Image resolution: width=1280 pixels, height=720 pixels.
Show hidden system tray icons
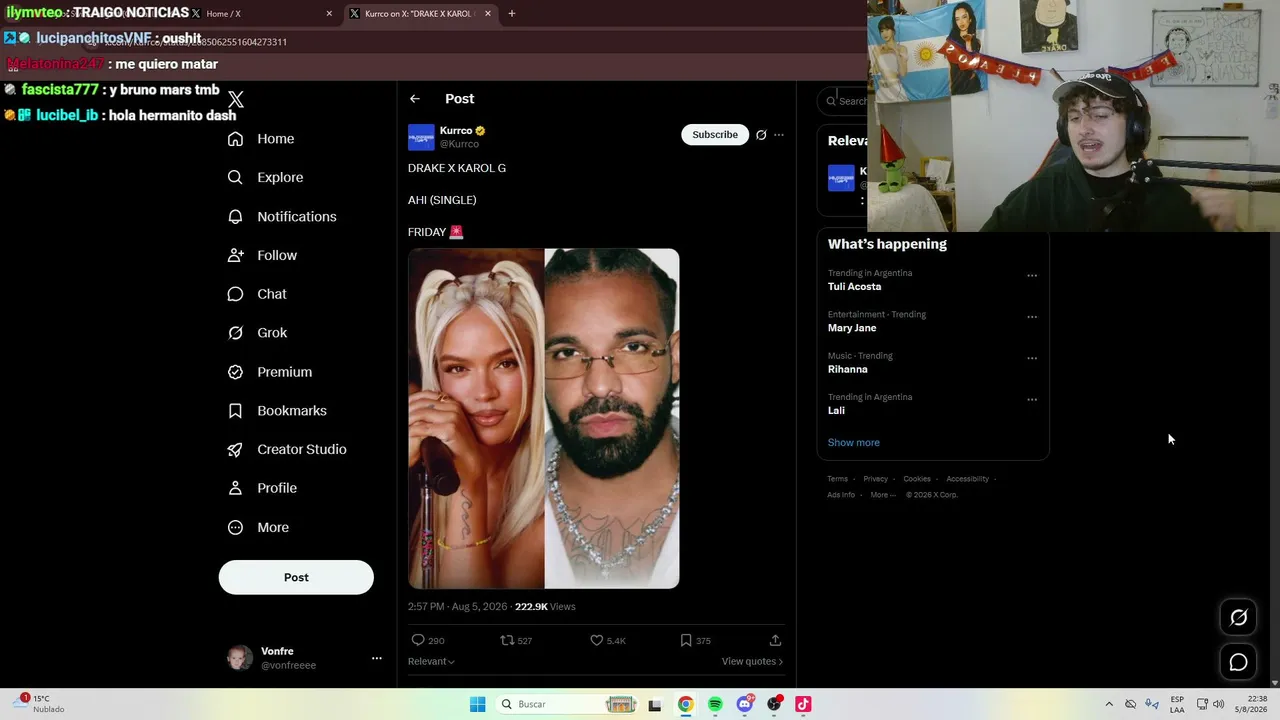coord(1109,704)
